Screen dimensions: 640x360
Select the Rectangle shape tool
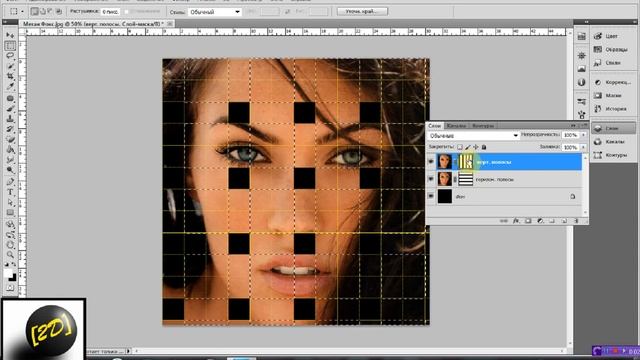[x=10, y=213]
